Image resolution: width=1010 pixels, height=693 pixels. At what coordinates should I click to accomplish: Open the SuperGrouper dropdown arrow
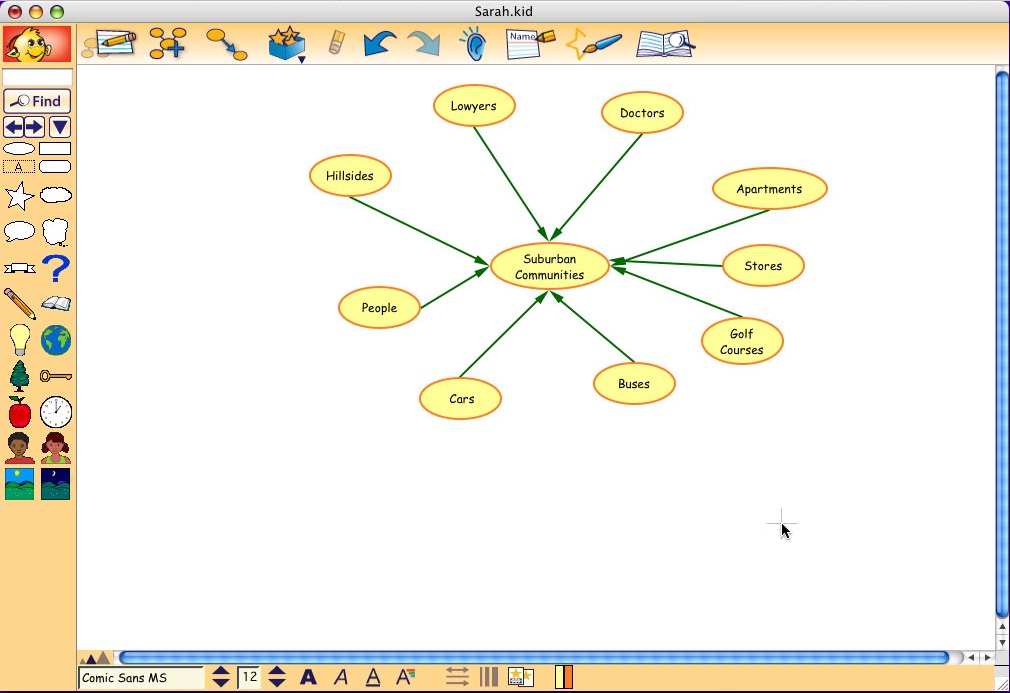[301, 59]
